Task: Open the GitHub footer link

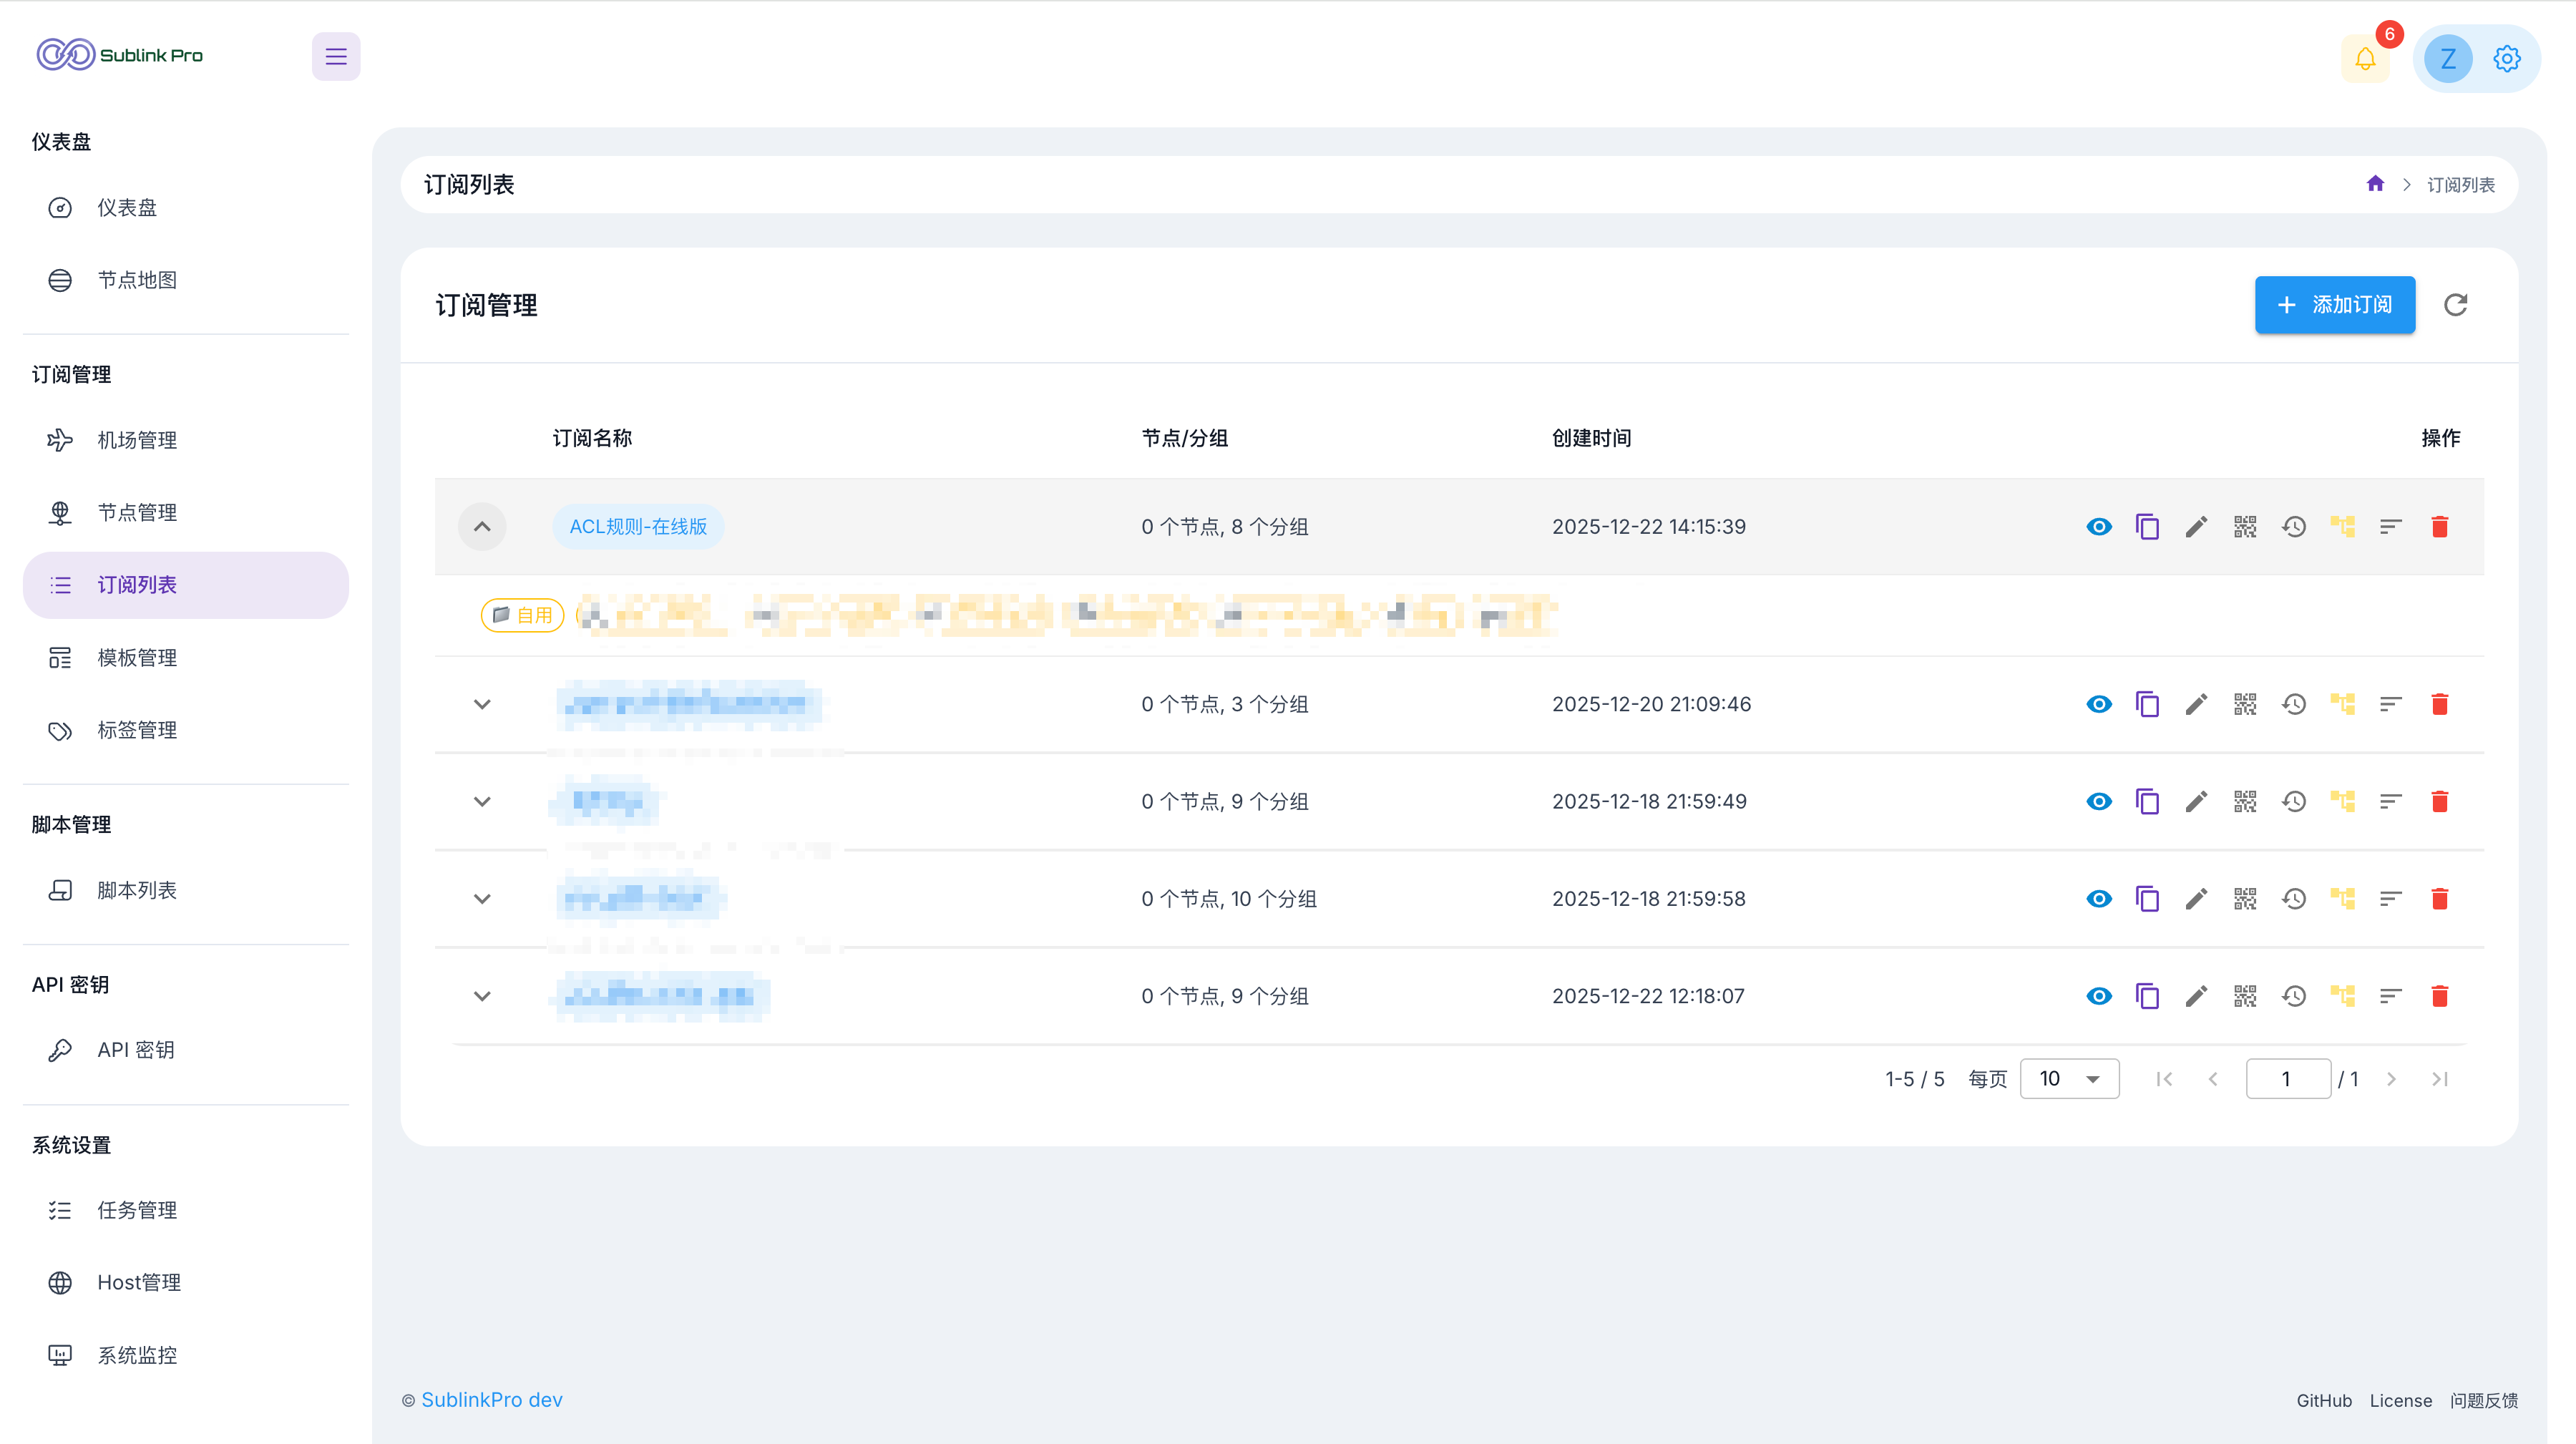Action: 2323,1401
